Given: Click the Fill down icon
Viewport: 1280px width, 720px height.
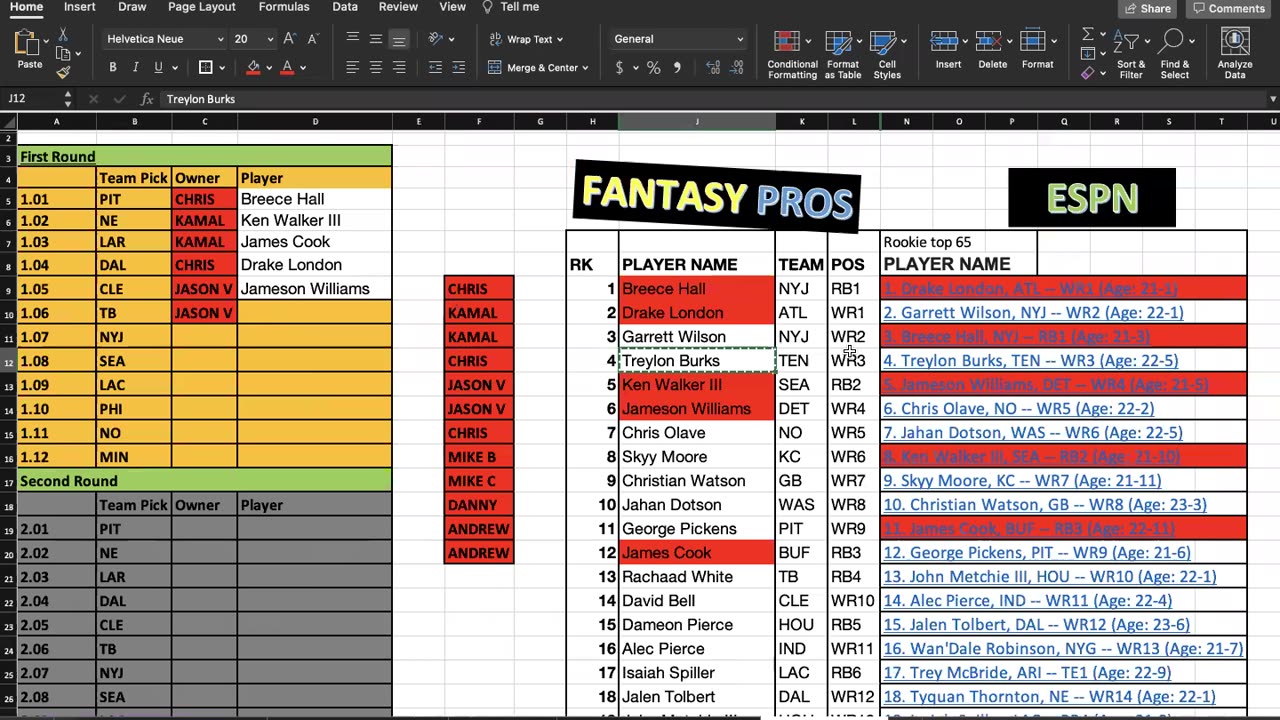Looking at the screenshot, I should pos(1087,54).
